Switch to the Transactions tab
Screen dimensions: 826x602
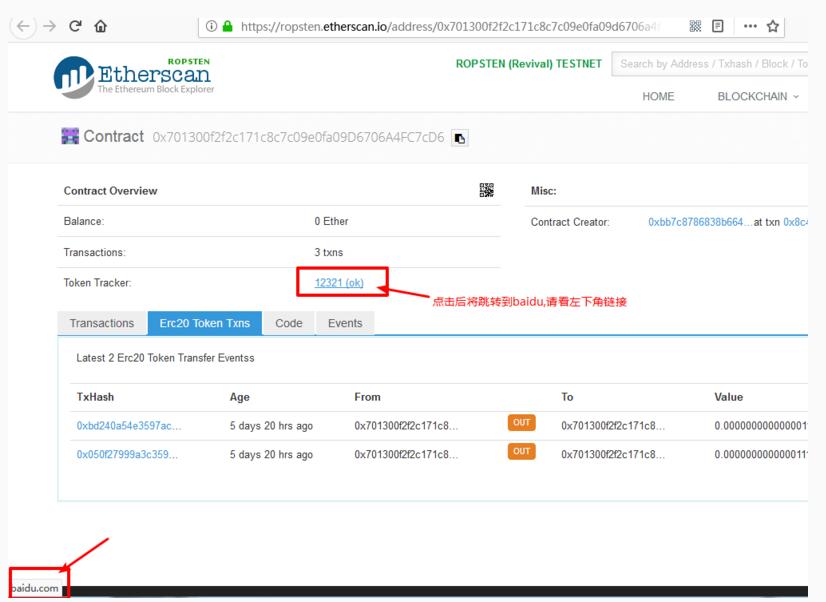tap(102, 323)
